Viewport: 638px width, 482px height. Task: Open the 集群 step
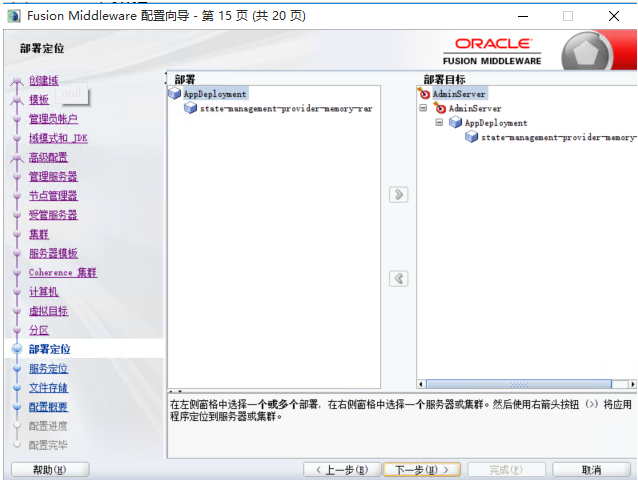[39, 234]
